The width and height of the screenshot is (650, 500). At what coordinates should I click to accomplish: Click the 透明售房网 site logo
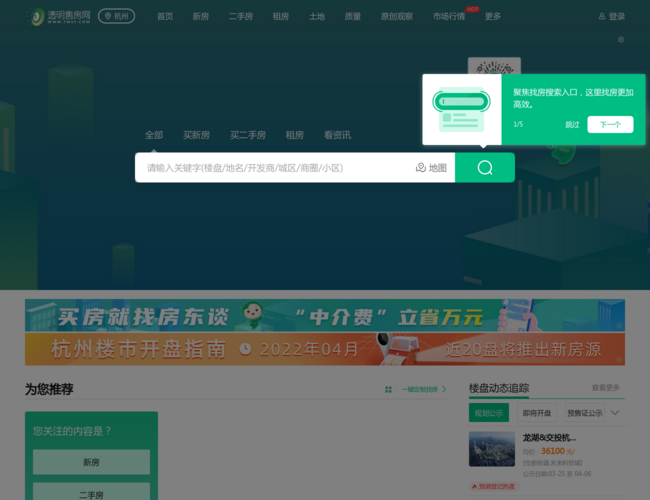58,17
